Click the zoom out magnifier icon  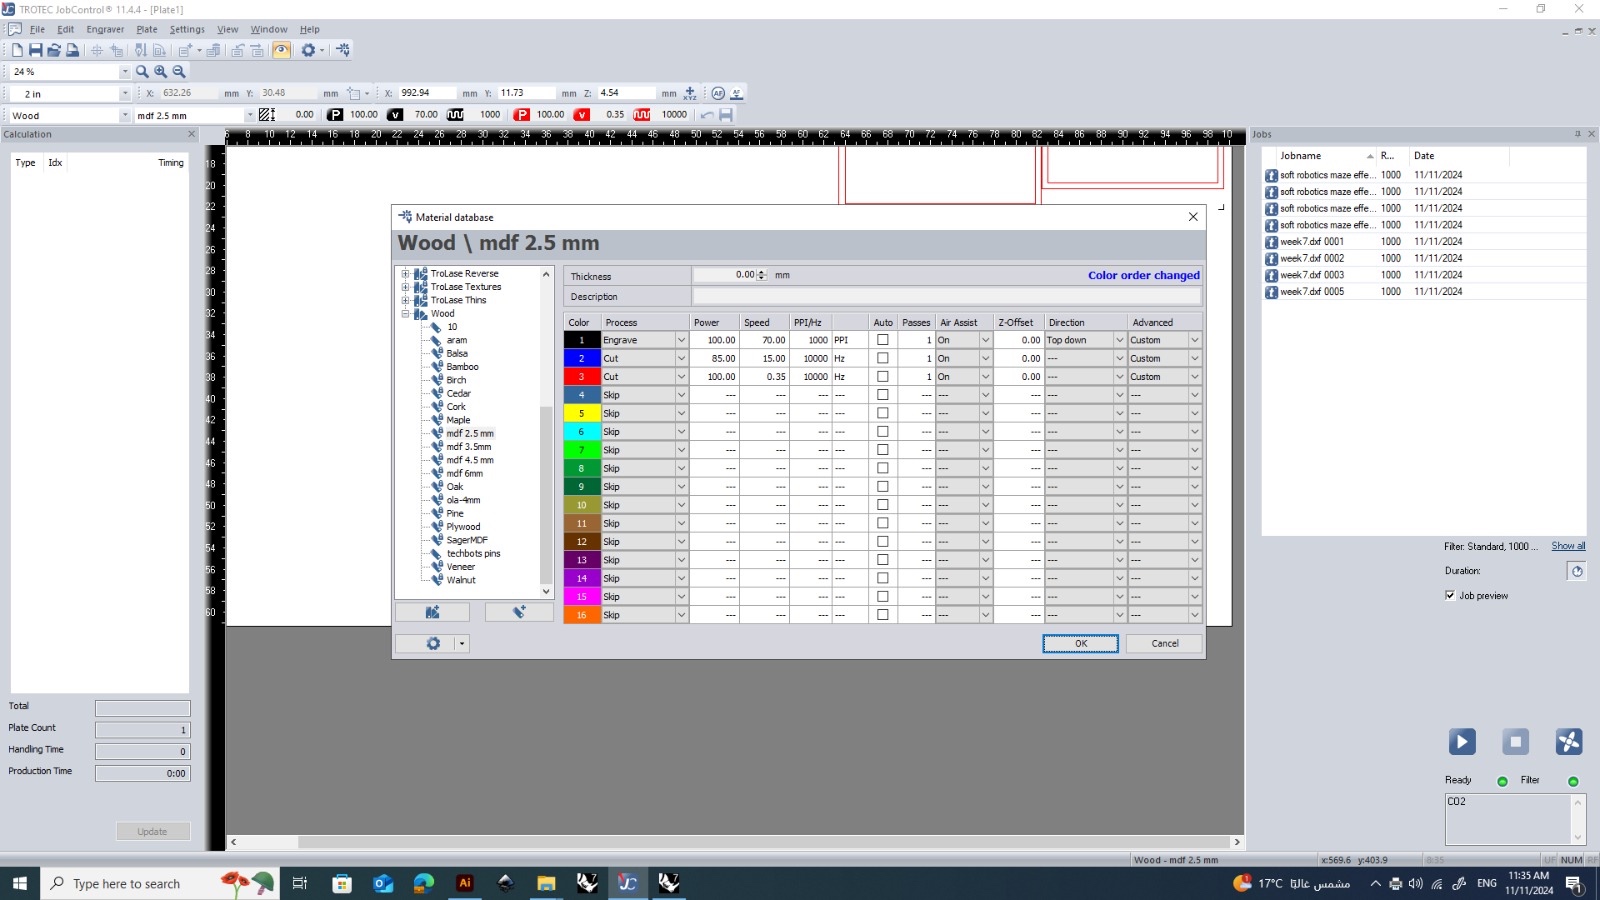pos(179,72)
